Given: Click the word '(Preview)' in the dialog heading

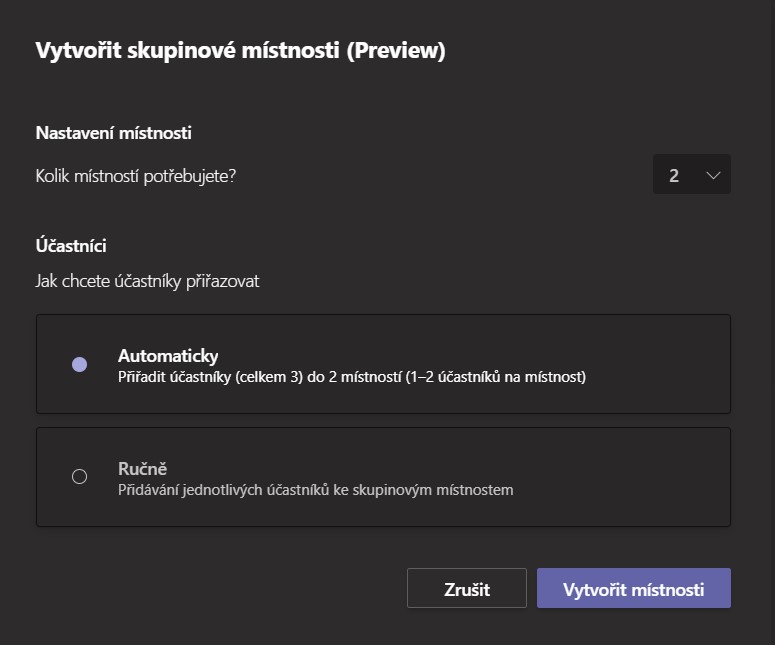Looking at the screenshot, I should pos(396,50).
